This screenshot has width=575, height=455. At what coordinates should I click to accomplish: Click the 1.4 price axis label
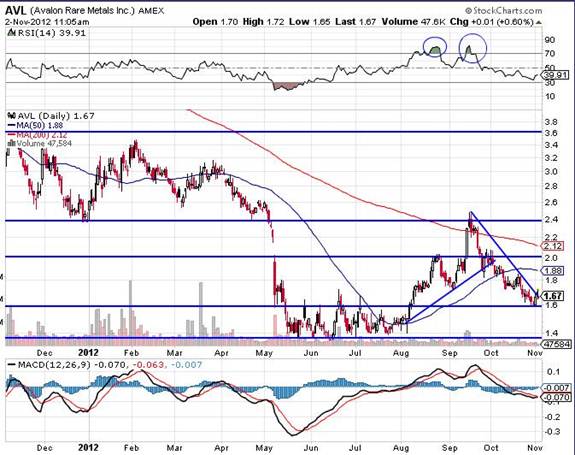click(x=551, y=333)
